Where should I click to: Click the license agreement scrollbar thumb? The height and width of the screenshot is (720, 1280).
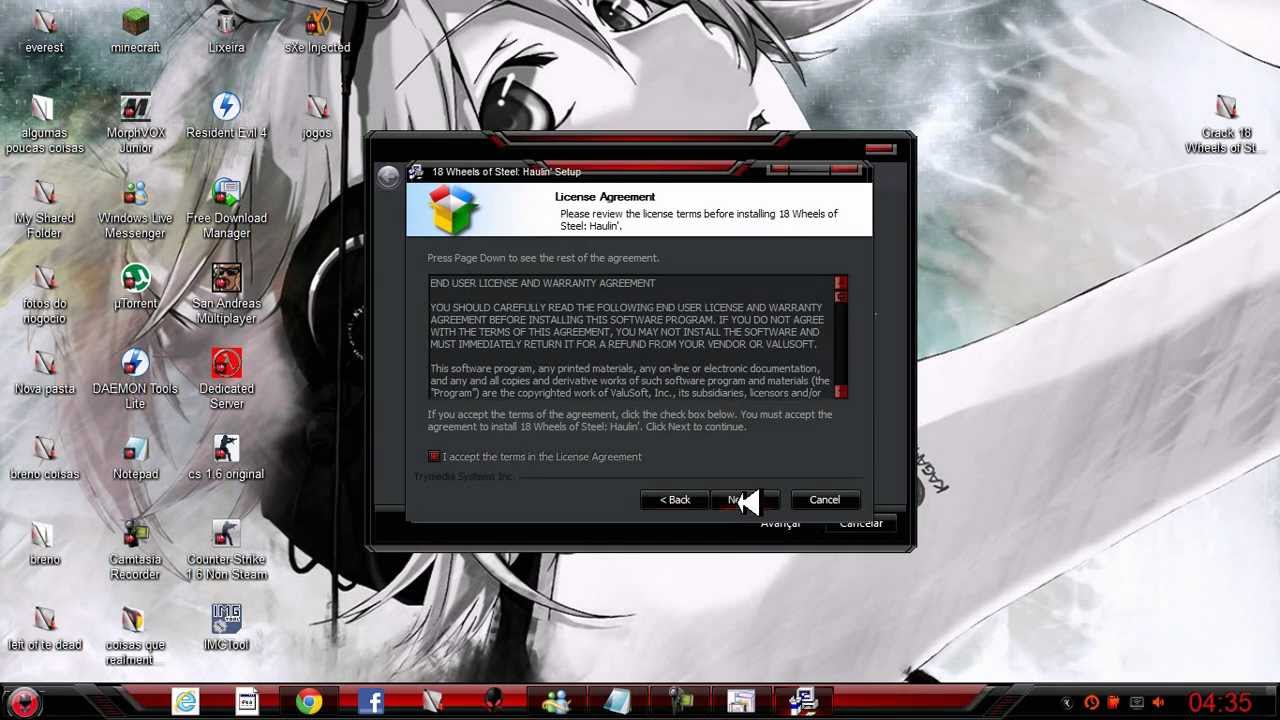click(x=840, y=295)
